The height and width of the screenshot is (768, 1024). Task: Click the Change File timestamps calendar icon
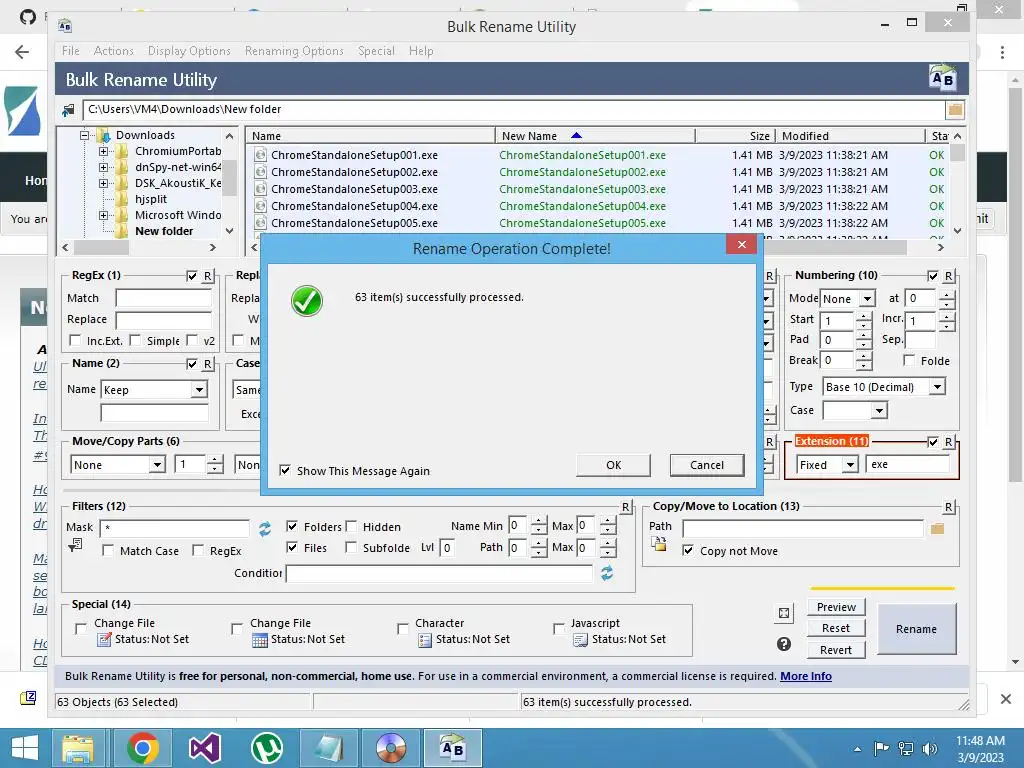point(260,639)
